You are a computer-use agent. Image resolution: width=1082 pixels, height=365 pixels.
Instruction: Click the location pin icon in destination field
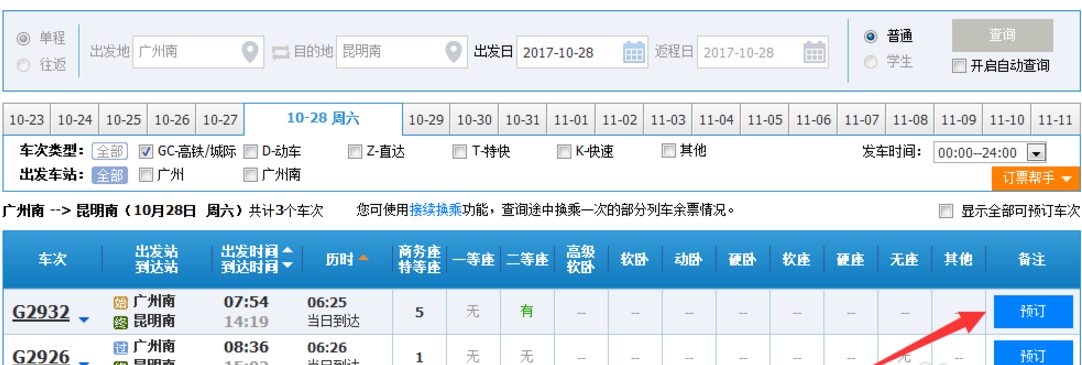pyautogui.click(x=453, y=52)
